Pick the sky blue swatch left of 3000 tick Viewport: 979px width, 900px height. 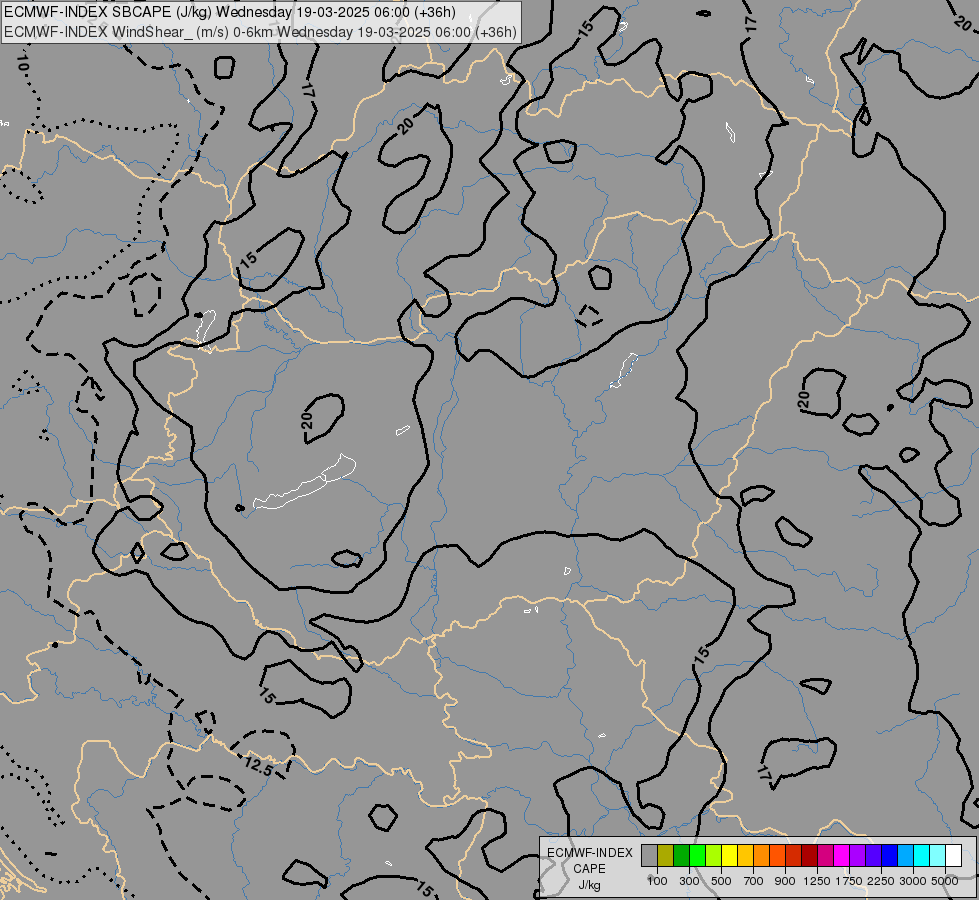point(906,856)
